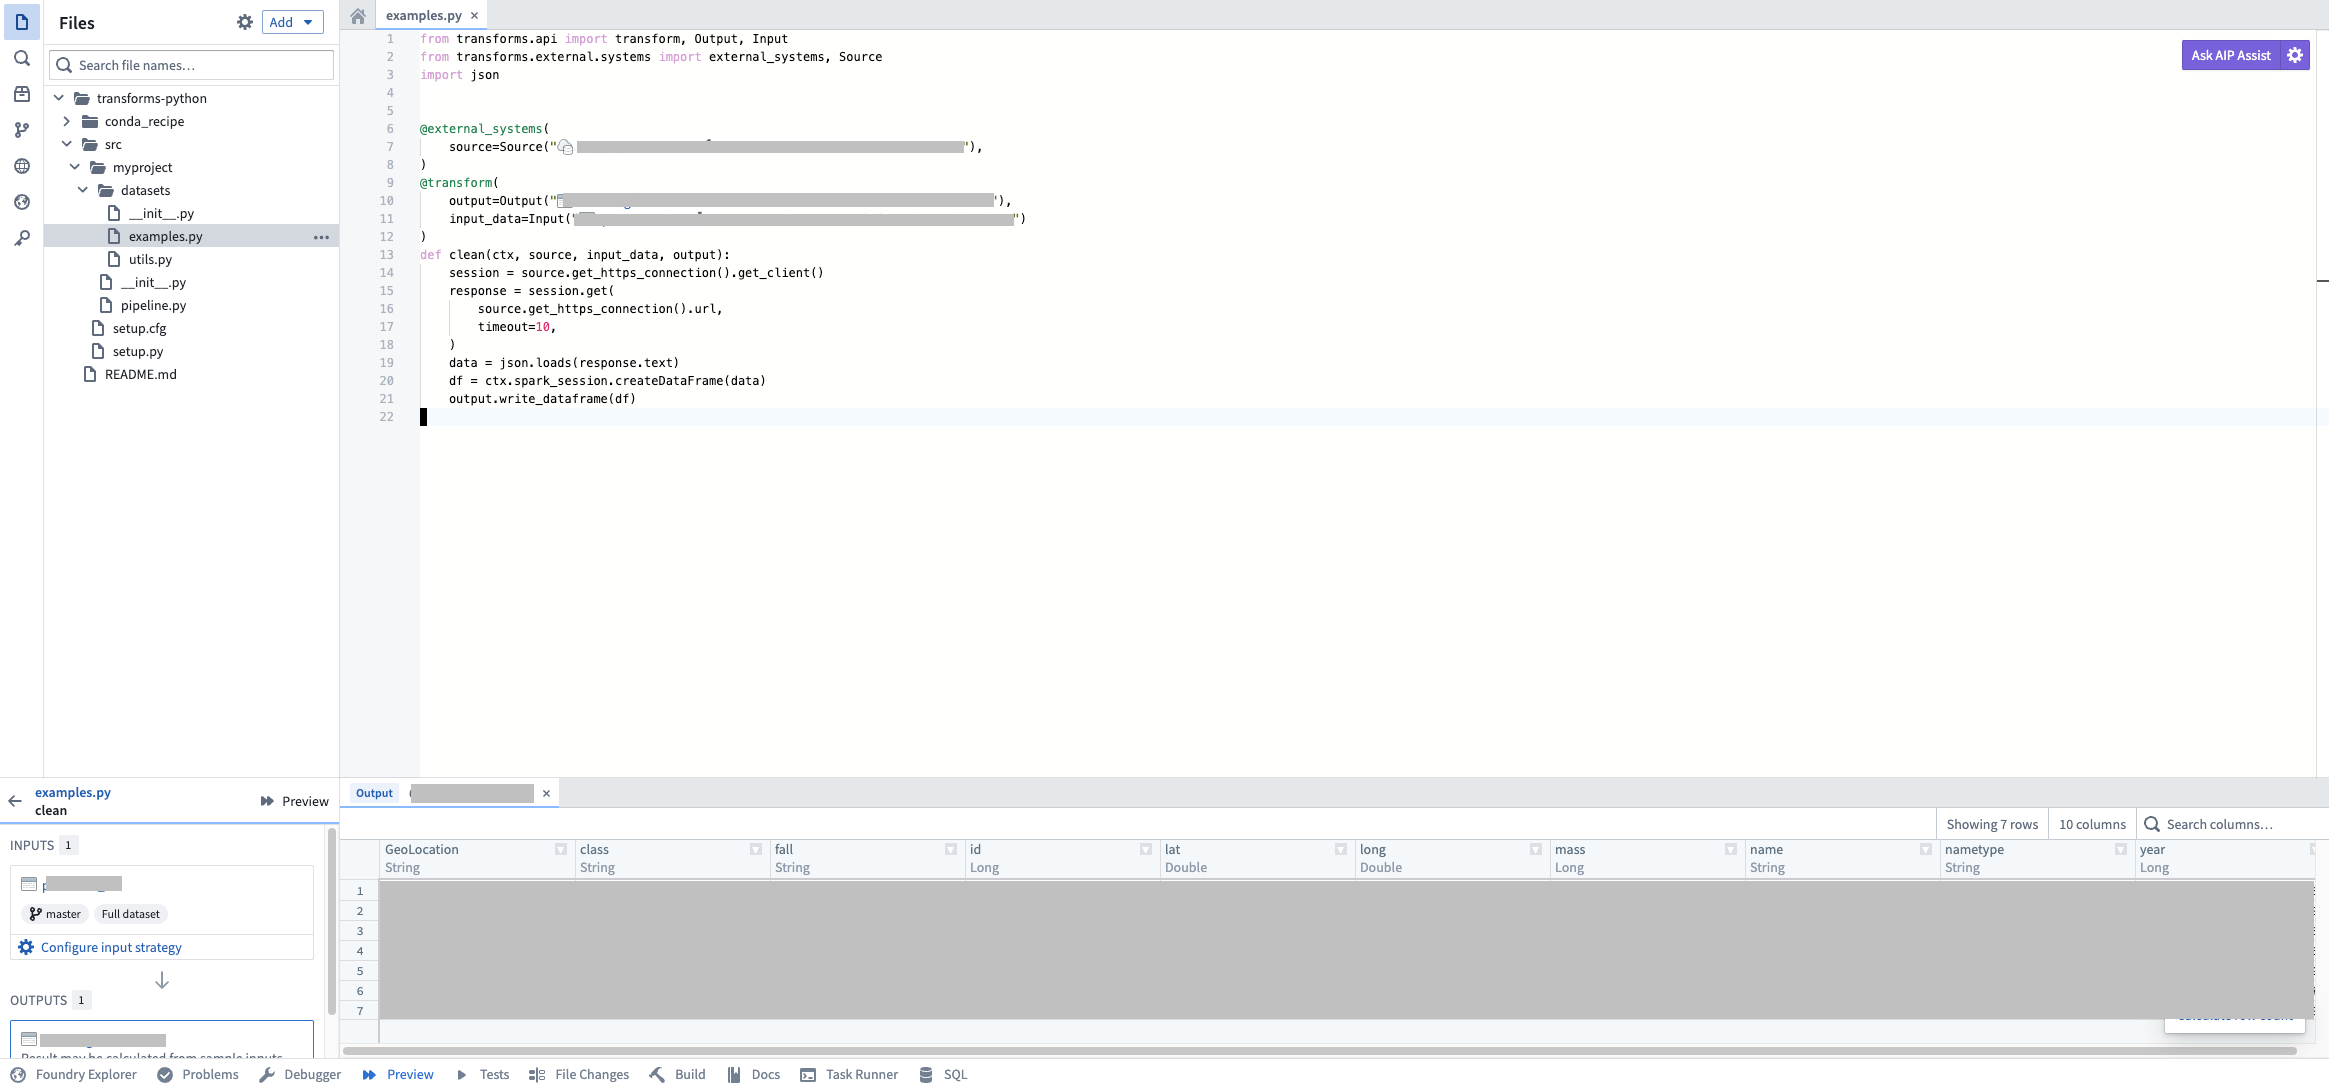Go to the home tab icon
The width and height of the screenshot is (2329, 1089).
[358, 15]
